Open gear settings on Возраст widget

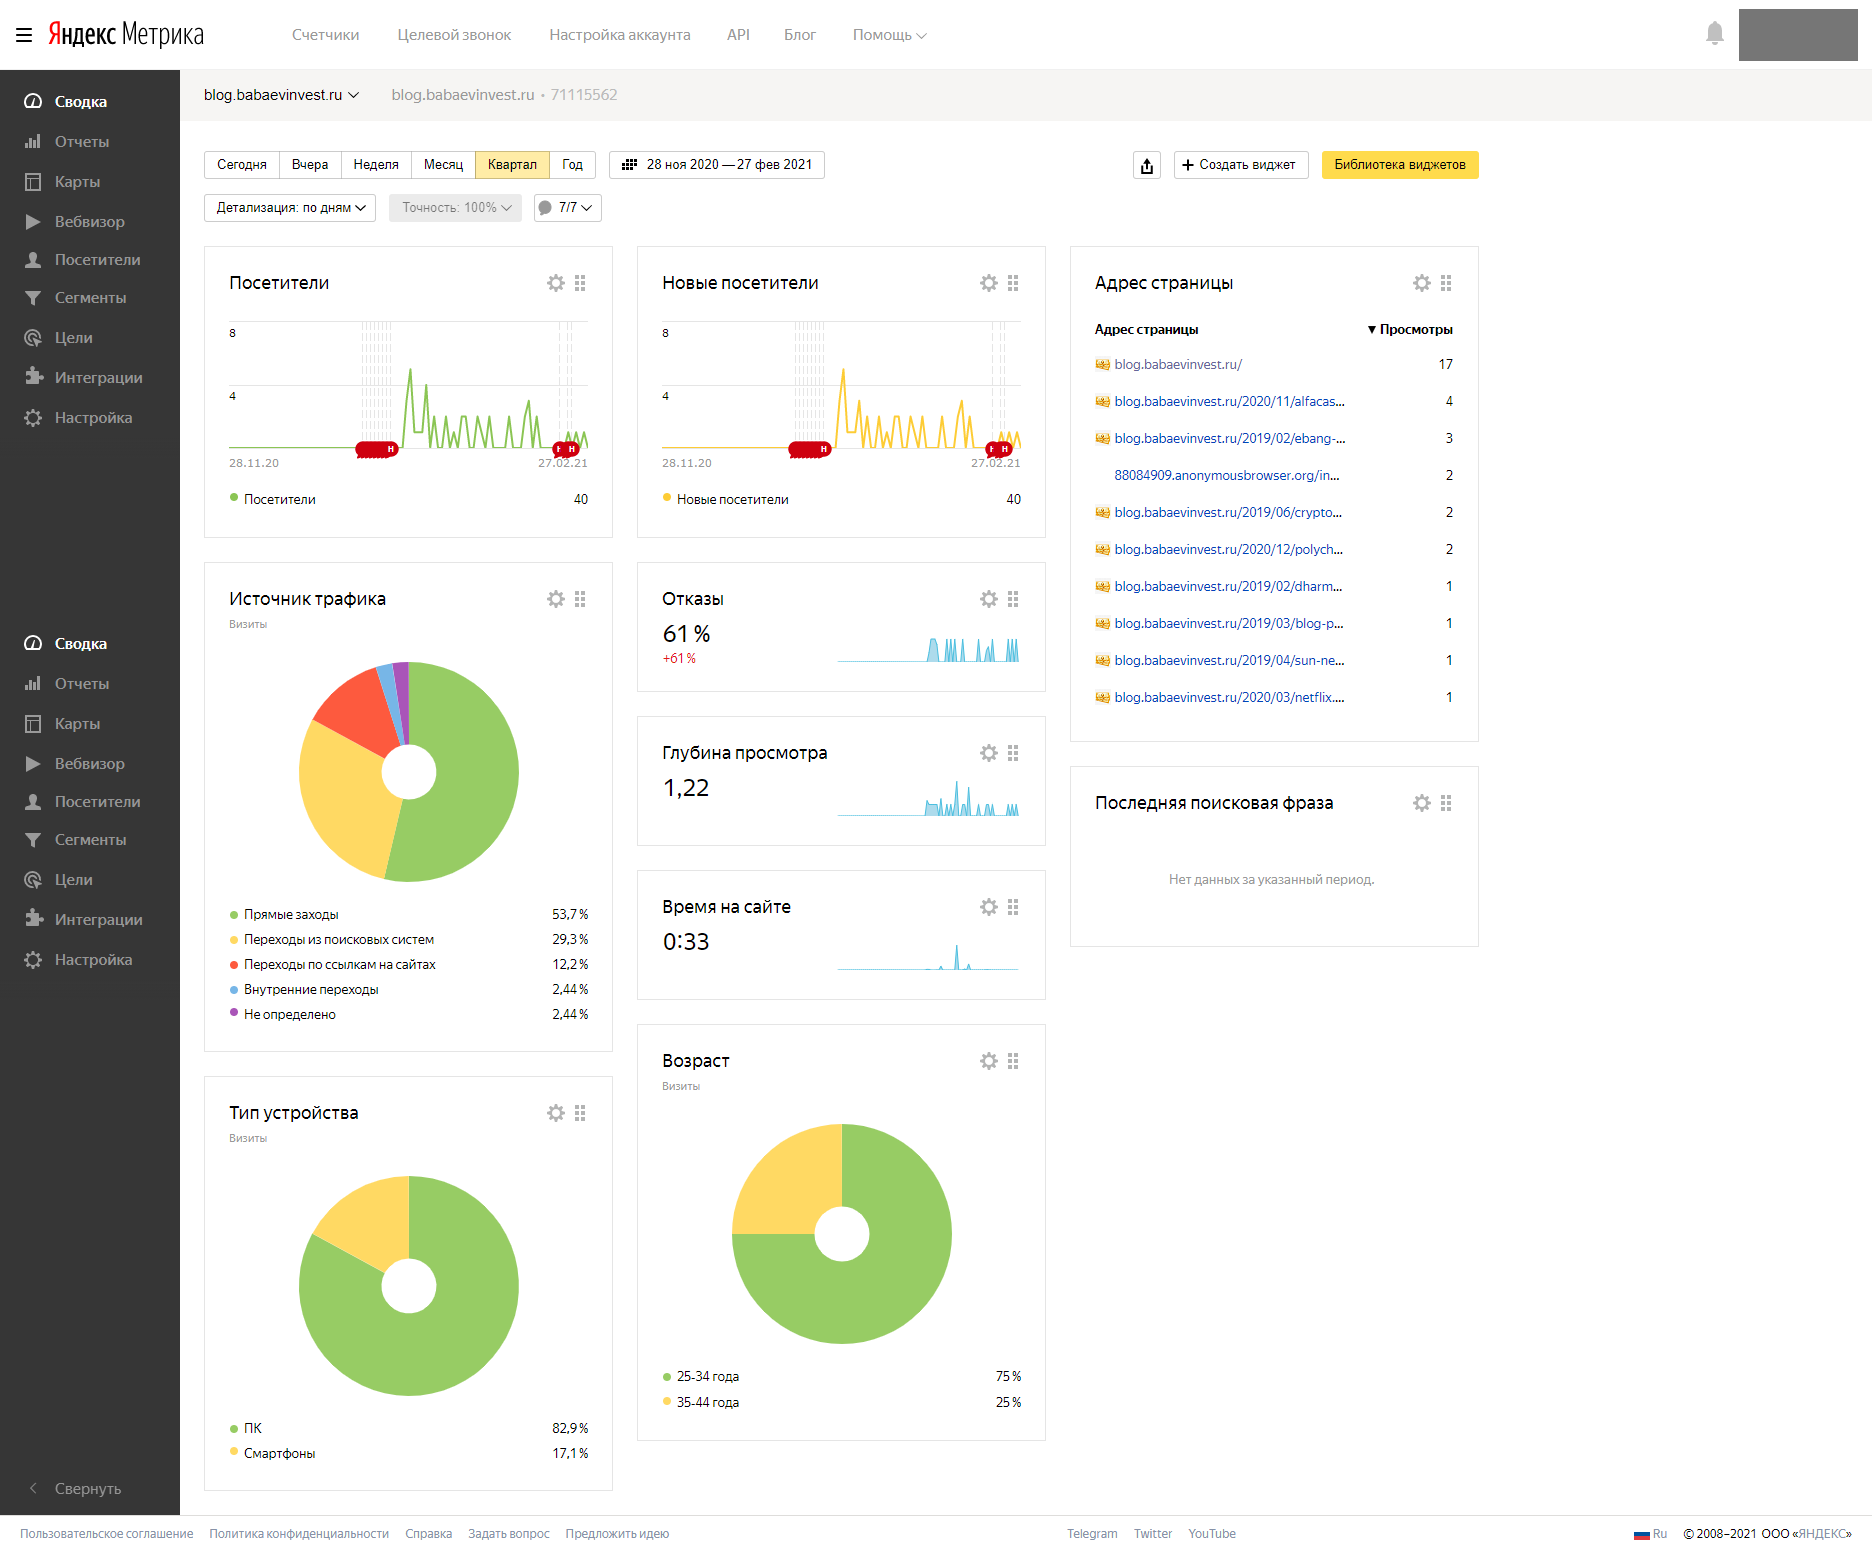[x=988, y=1061]
